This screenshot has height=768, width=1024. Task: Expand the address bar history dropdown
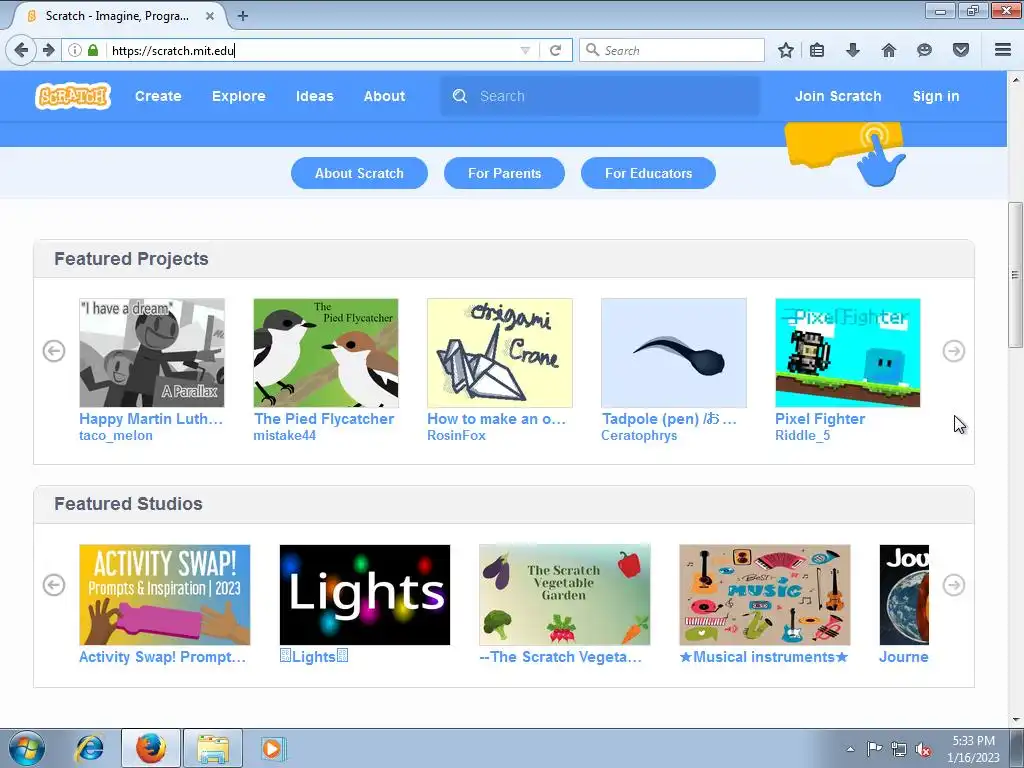click(525, 50)
